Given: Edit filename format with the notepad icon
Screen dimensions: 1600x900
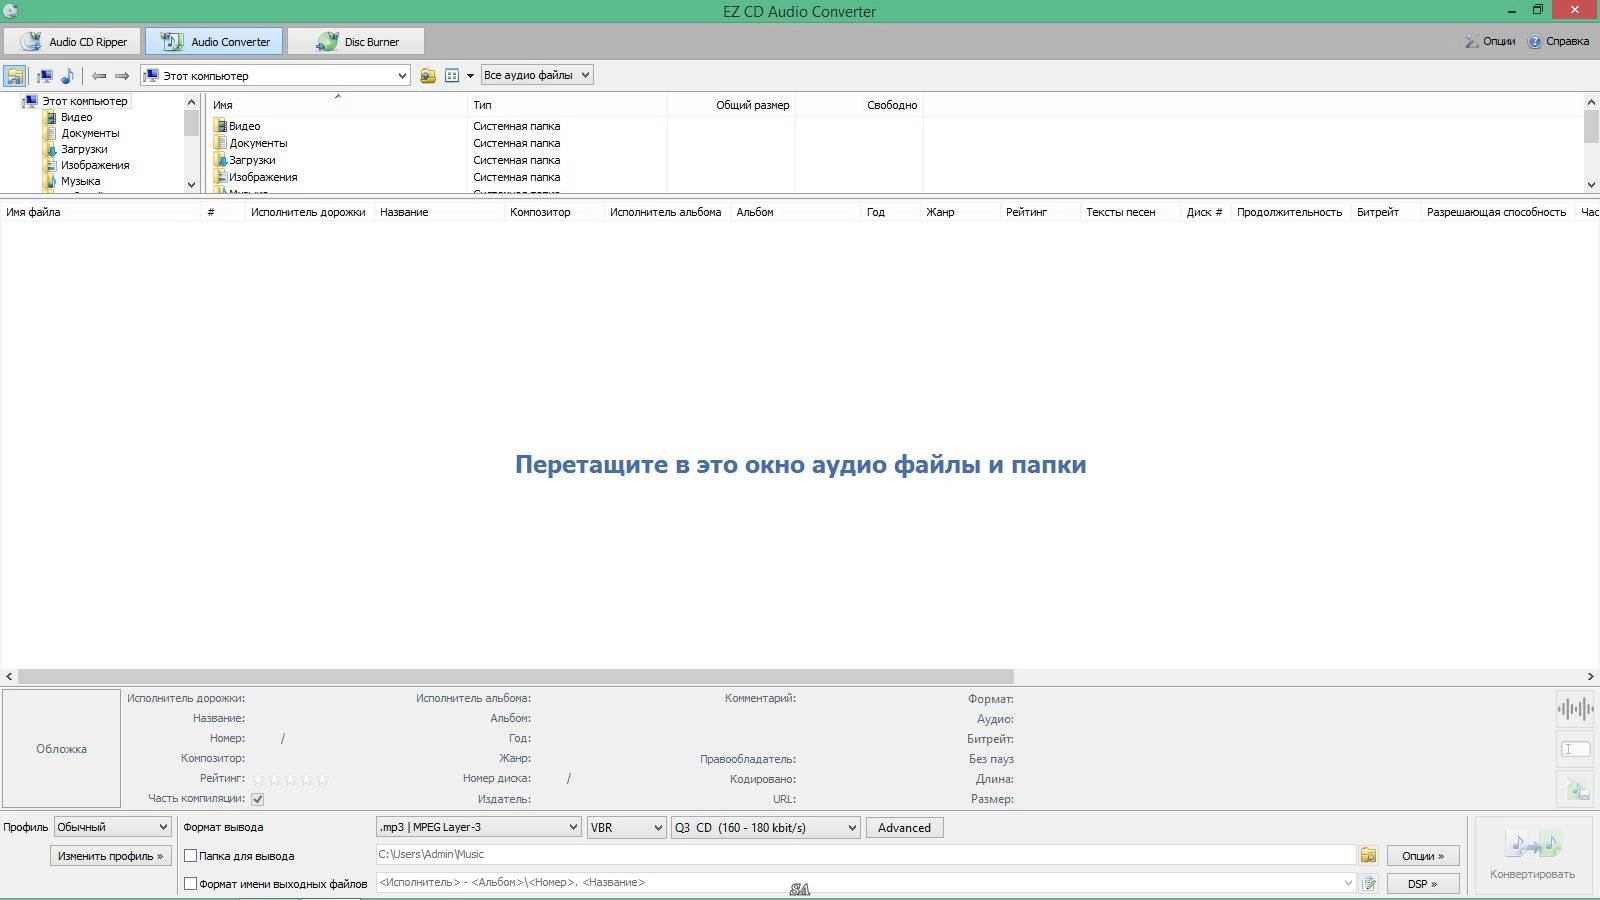Looking at the screenshot, I should 1368,883.
